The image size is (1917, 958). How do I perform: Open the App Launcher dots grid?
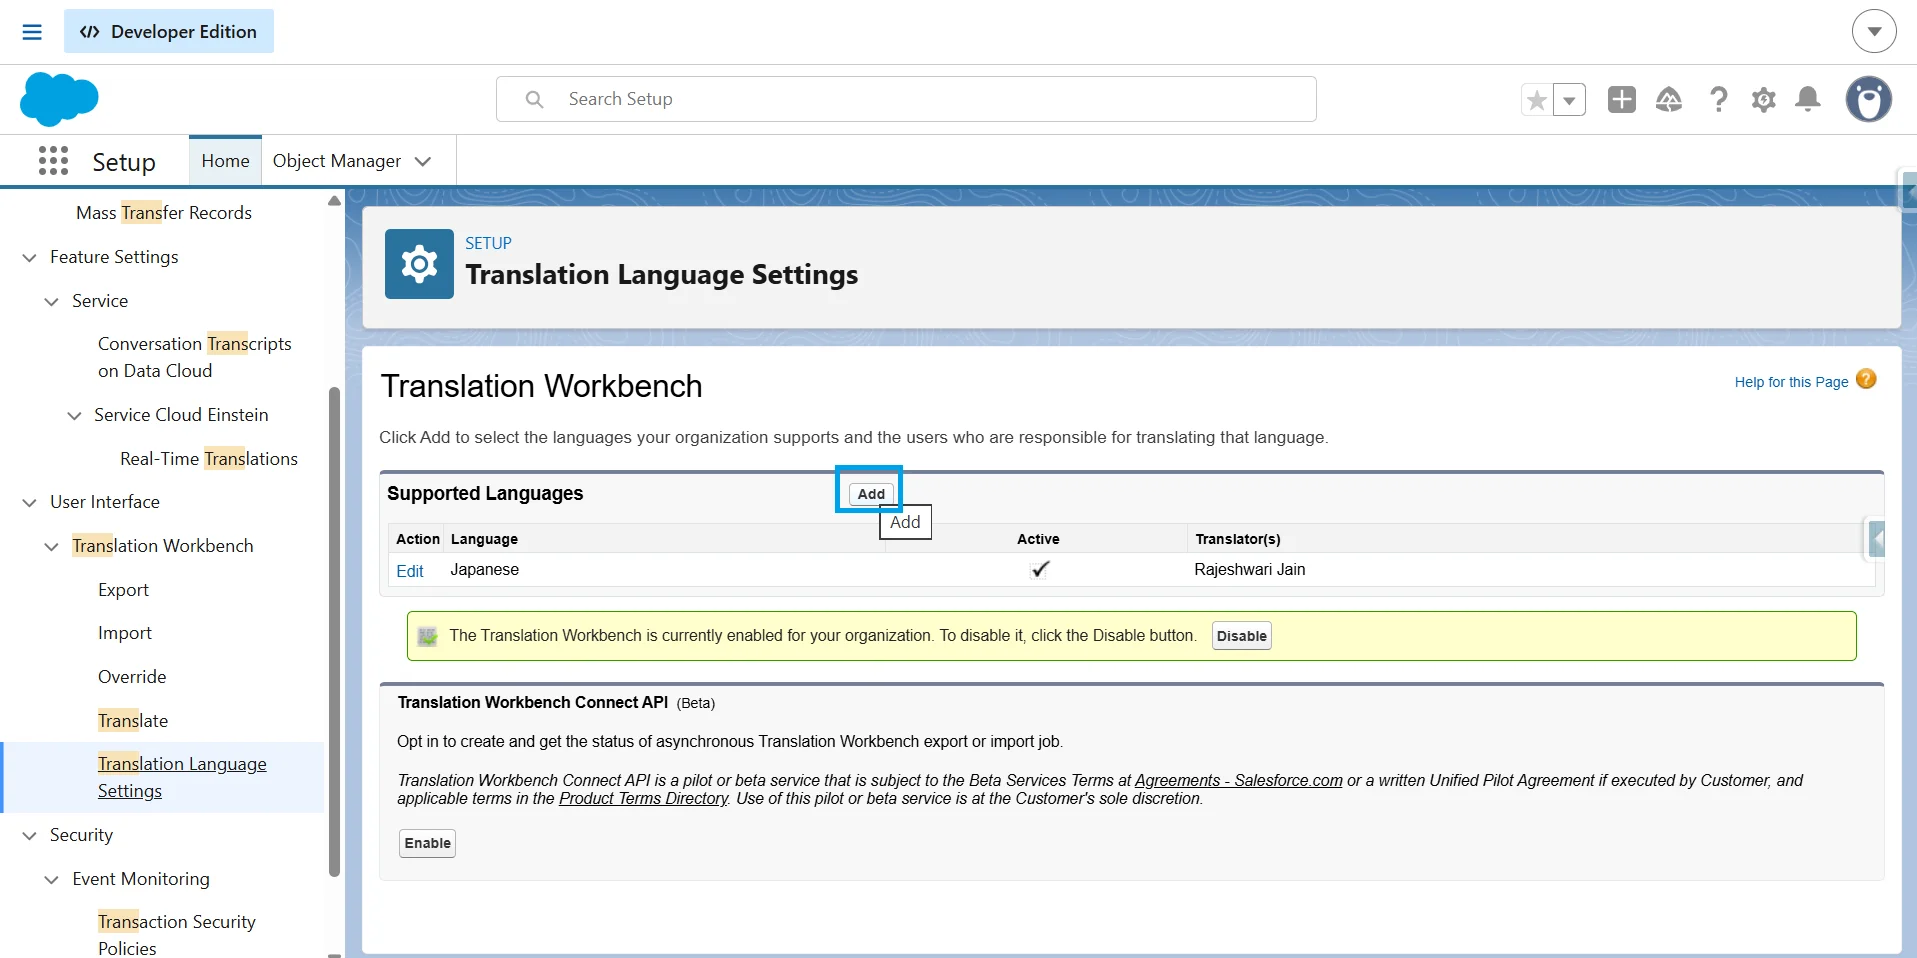click(x=53, y=161)
